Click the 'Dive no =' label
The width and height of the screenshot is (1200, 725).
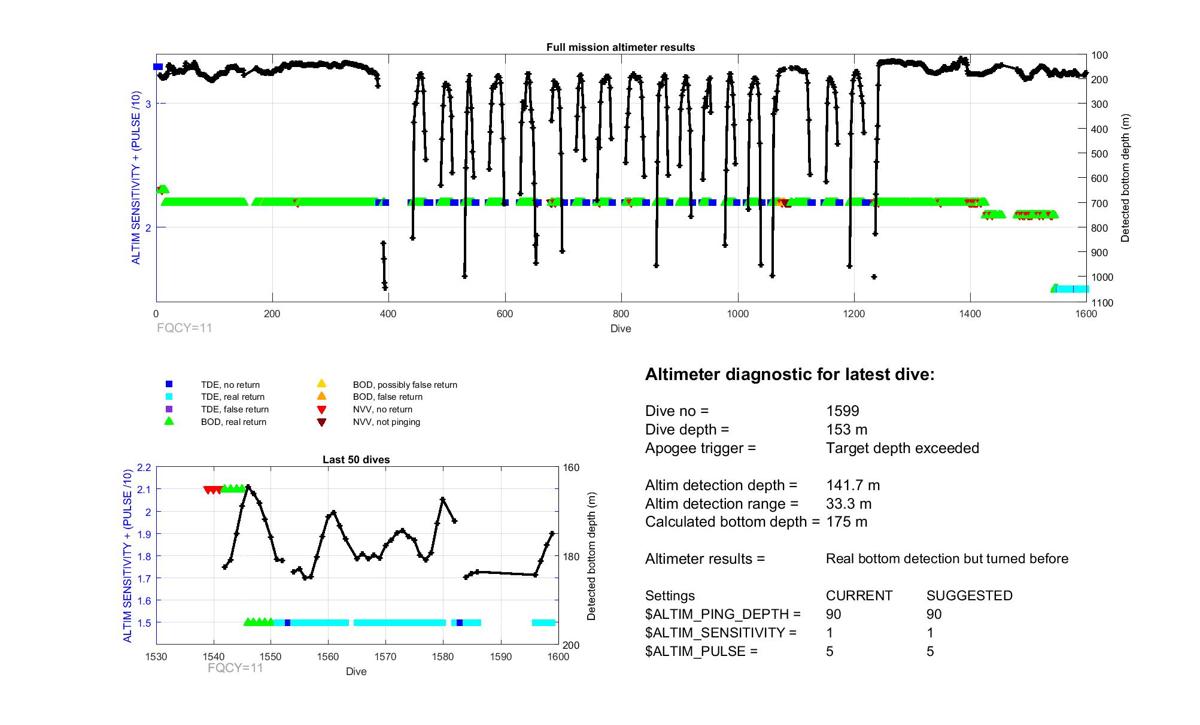676,411
